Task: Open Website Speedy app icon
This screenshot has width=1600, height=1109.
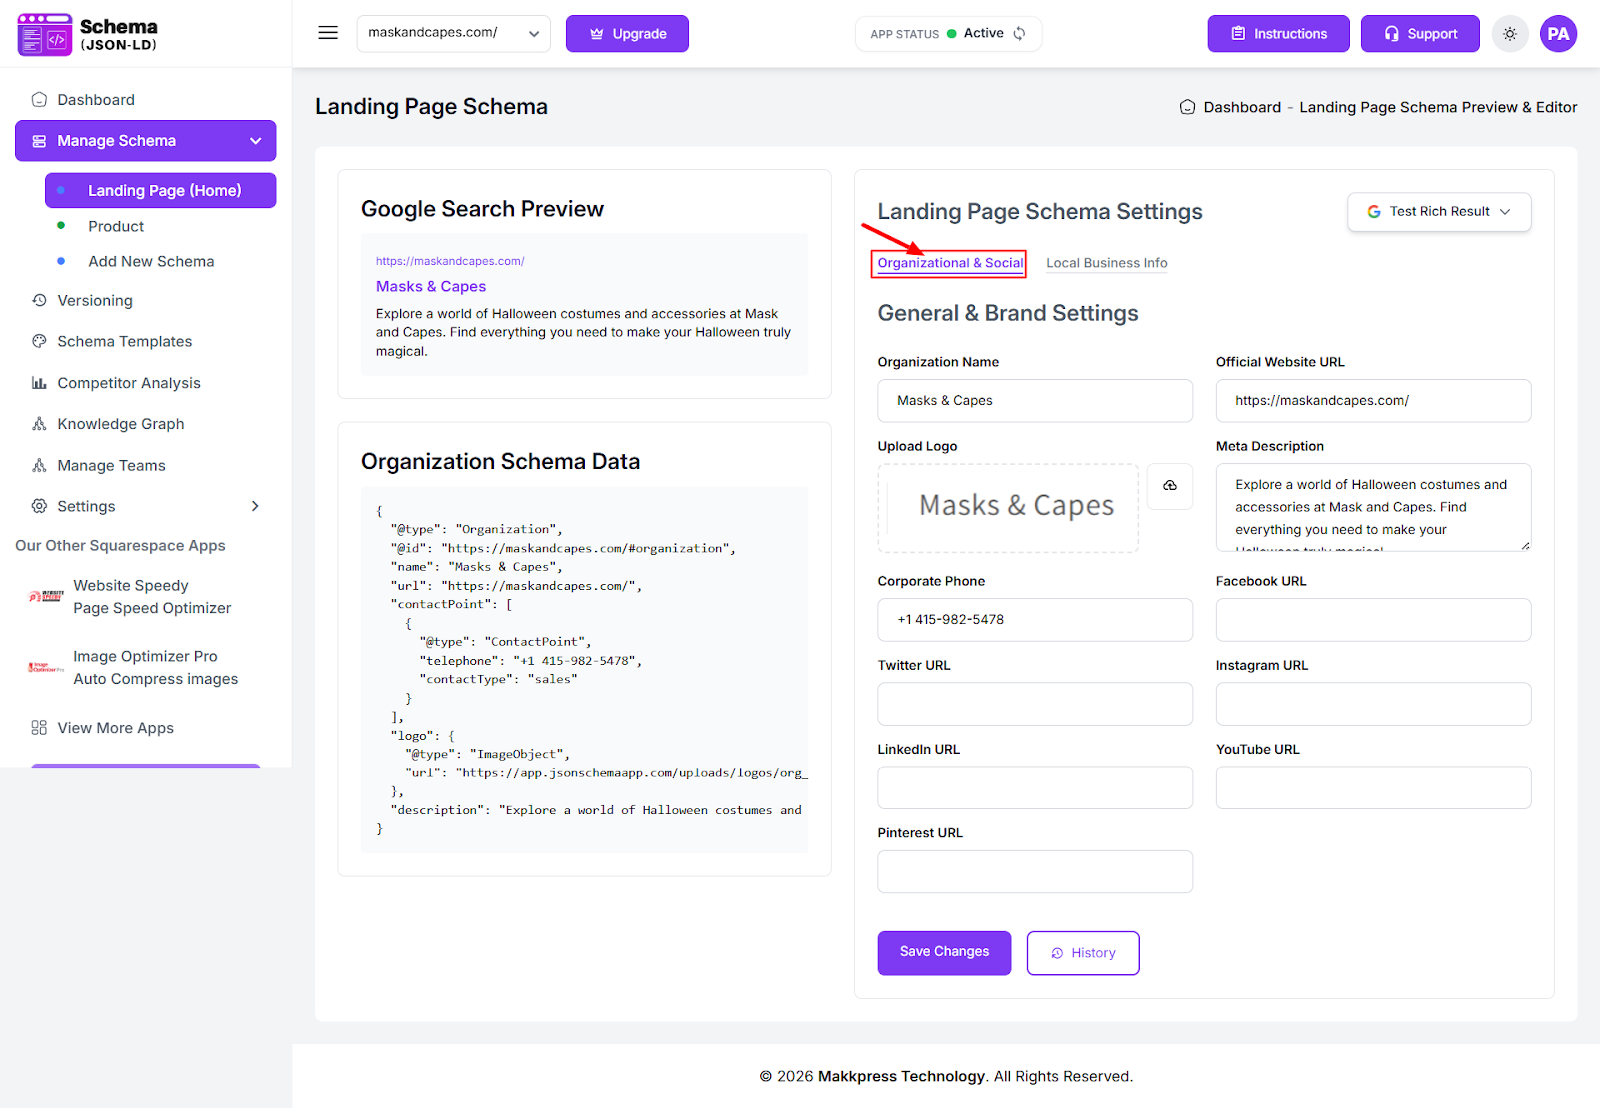Action: (x=46, y=597)
